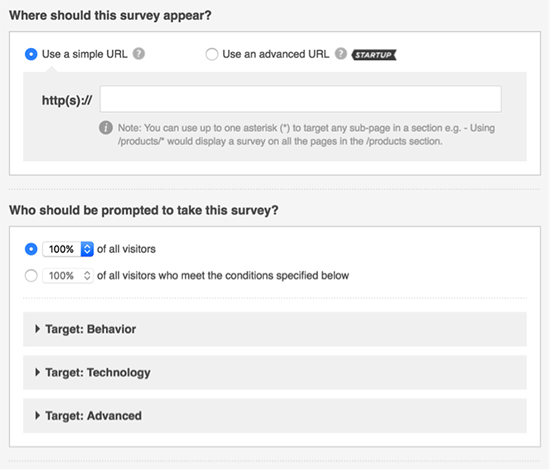Click the info icon next to the note

tap(106, 128)
